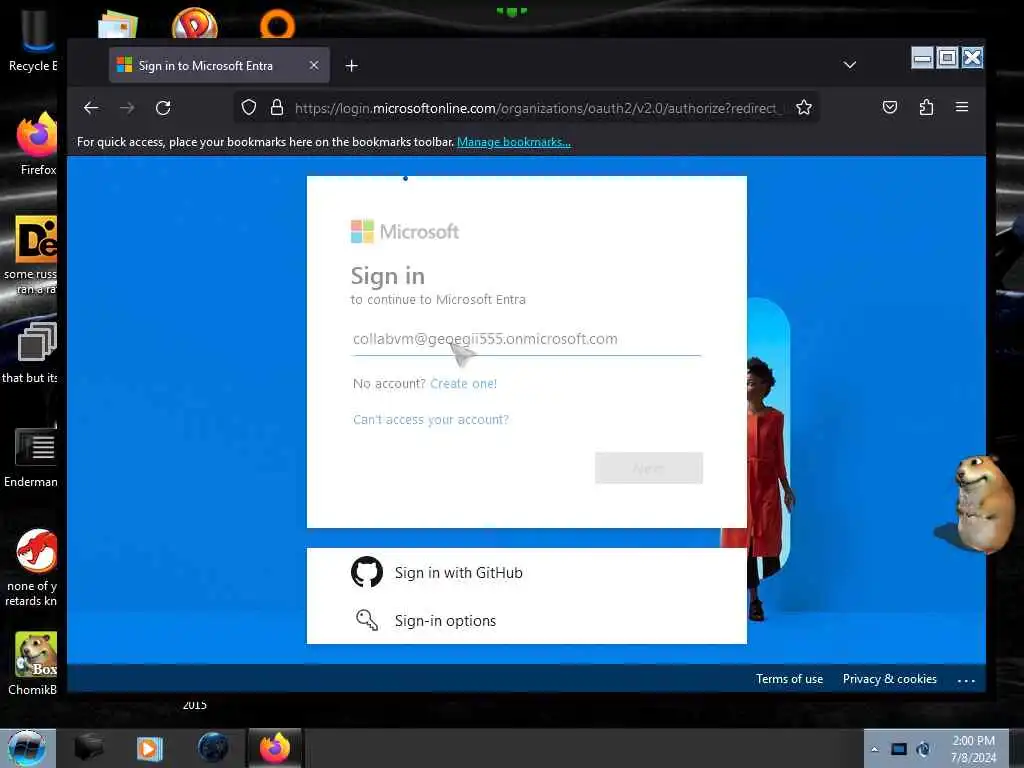
Task: Go back using the browser back arrow
Action: 91,108
